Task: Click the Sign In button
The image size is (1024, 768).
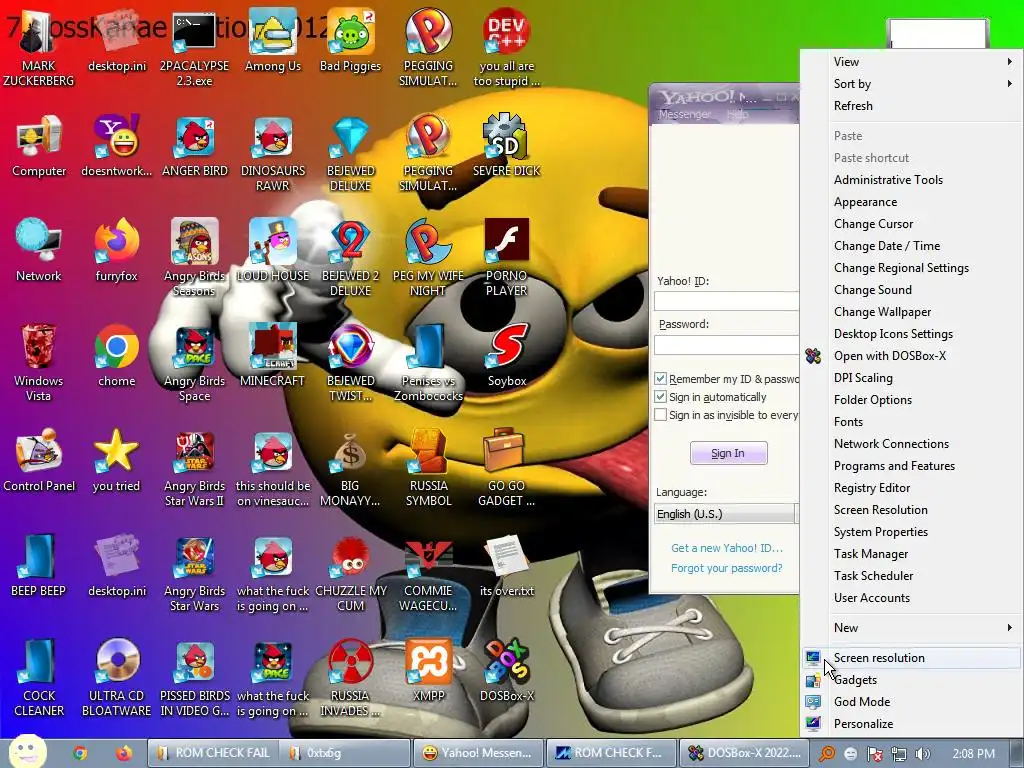Action: 728,453
